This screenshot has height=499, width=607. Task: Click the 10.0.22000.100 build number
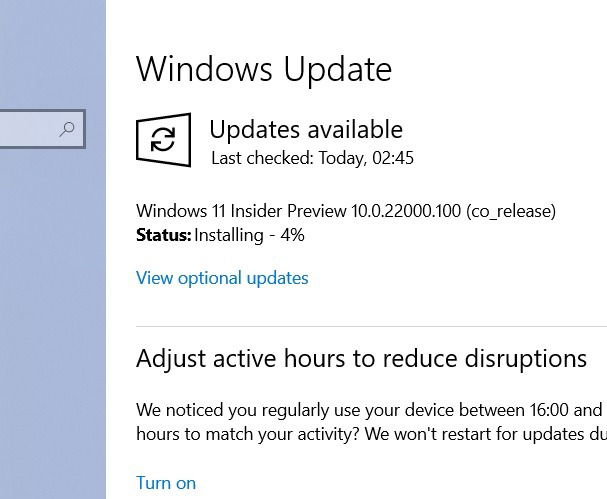pyautogui.click(x=406, y=211)
